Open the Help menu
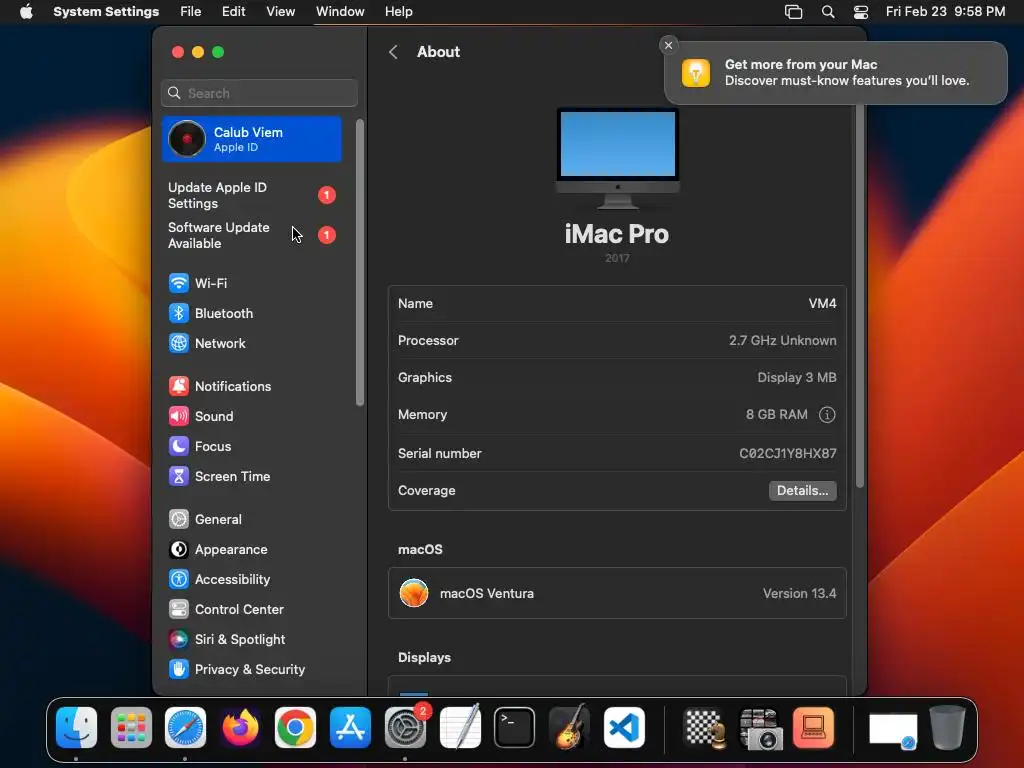The width and height of the screenshot is (1024, 768). 398,12
